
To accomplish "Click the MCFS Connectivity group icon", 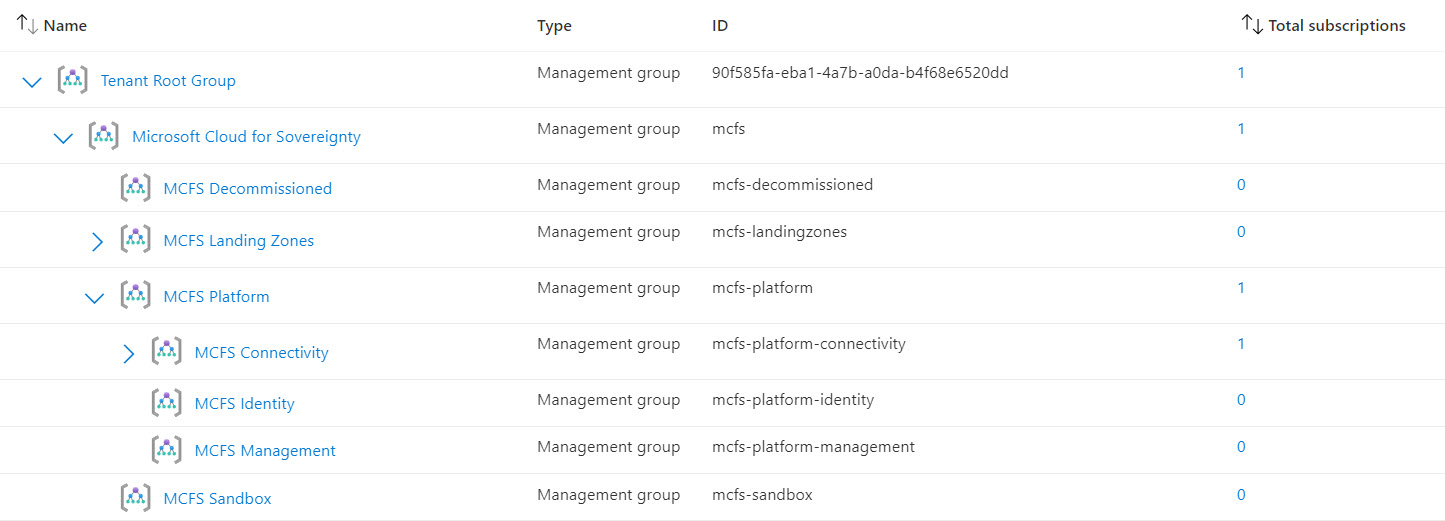I will click(x=166, y=352).
